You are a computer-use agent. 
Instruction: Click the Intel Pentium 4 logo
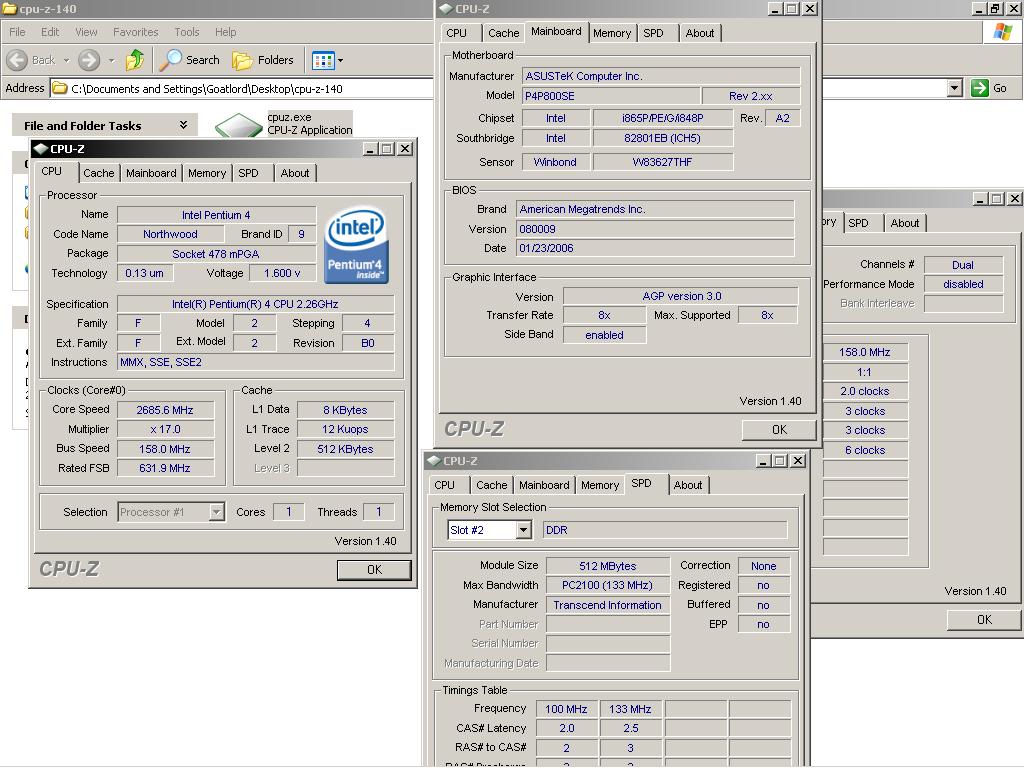pos(357,246)
